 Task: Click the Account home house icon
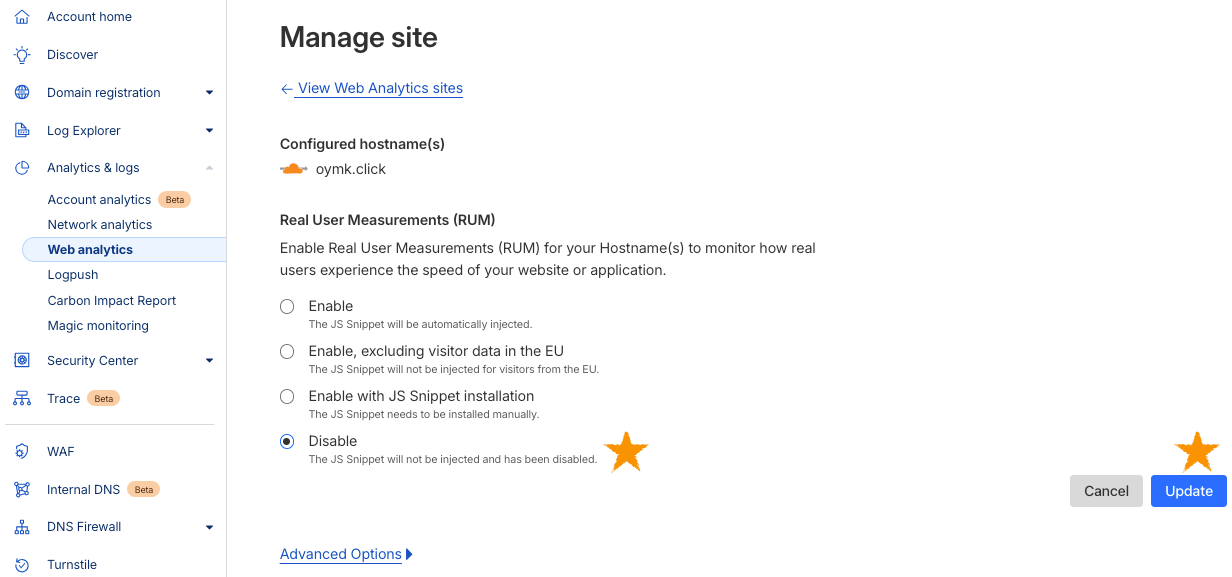pos(22,17)
